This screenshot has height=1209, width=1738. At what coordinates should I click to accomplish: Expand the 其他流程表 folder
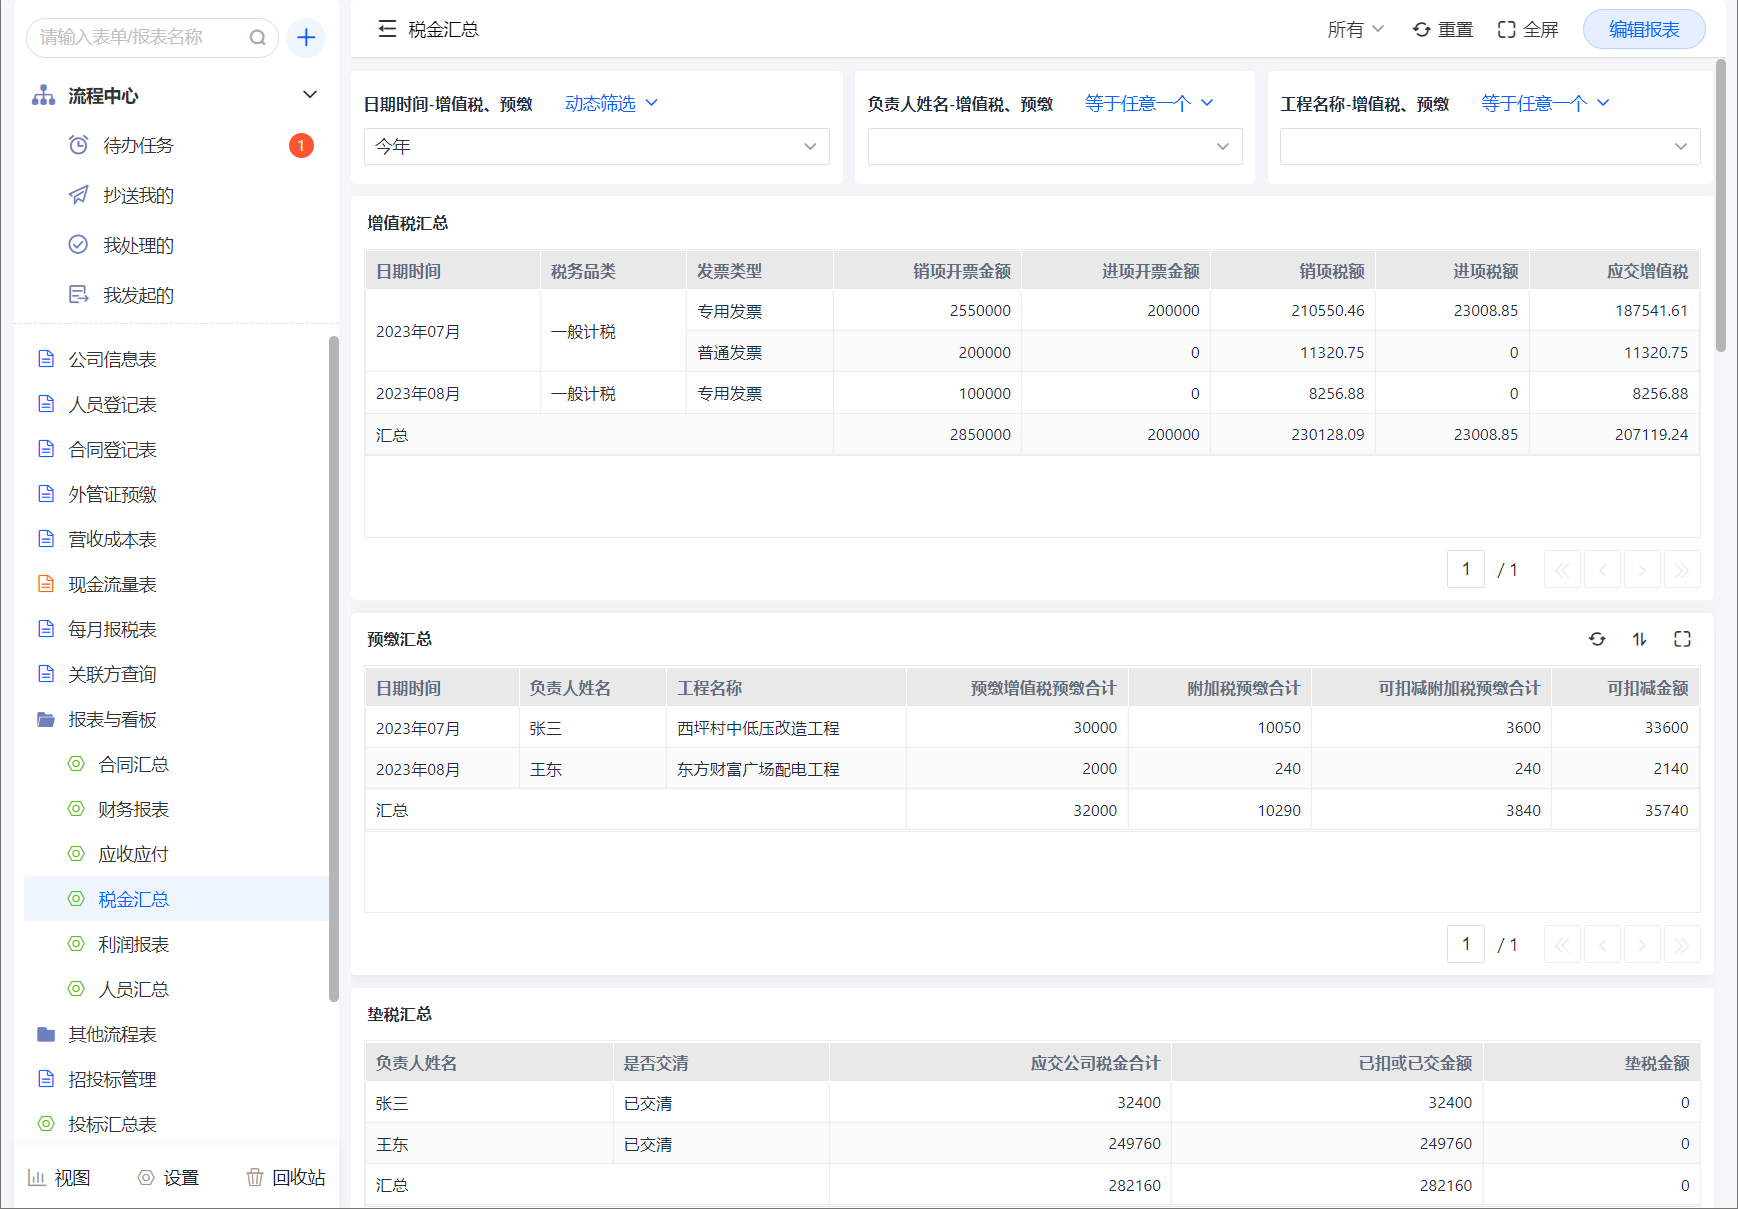click(x=112, y=1034)
